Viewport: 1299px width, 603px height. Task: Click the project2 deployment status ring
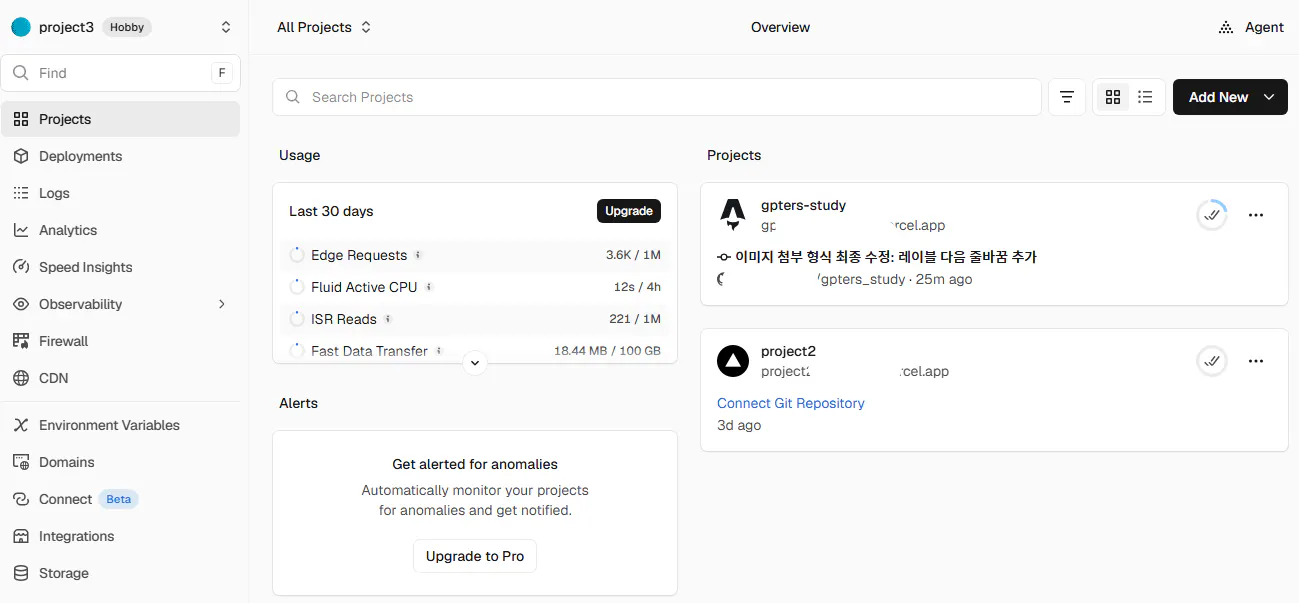(x=1212, y=361)
